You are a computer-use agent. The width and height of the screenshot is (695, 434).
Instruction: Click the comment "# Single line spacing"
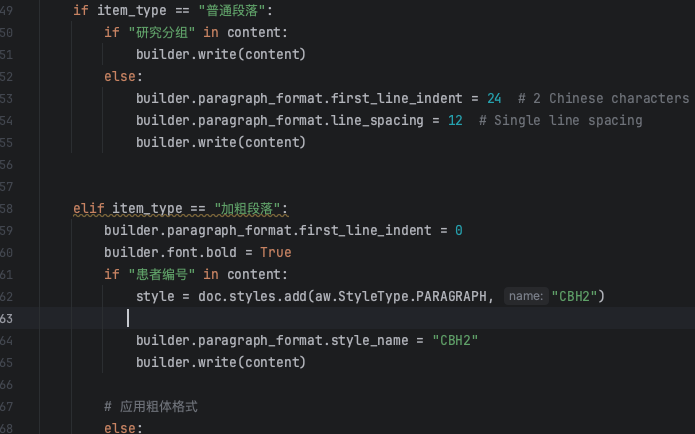(x=561, y=121)
